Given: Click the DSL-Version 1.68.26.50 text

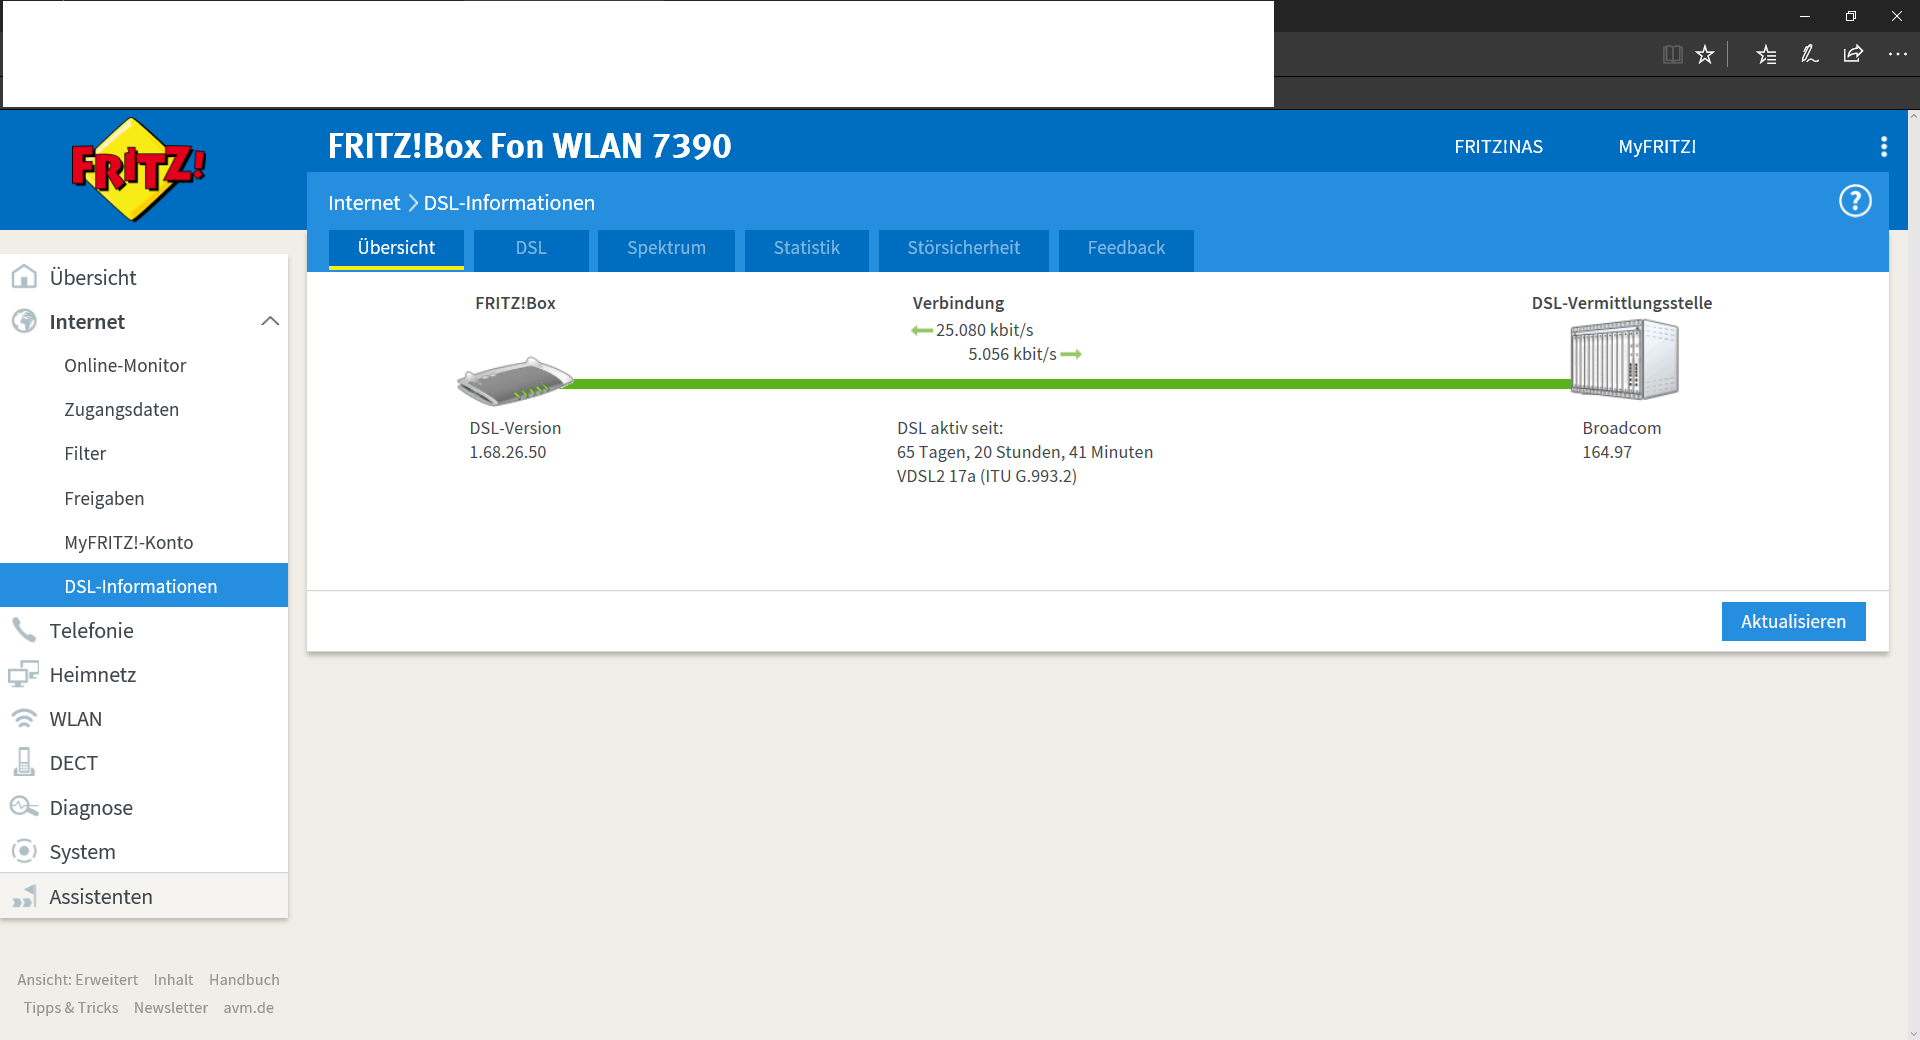Looking at the screenshot, I should pos(515,440).
